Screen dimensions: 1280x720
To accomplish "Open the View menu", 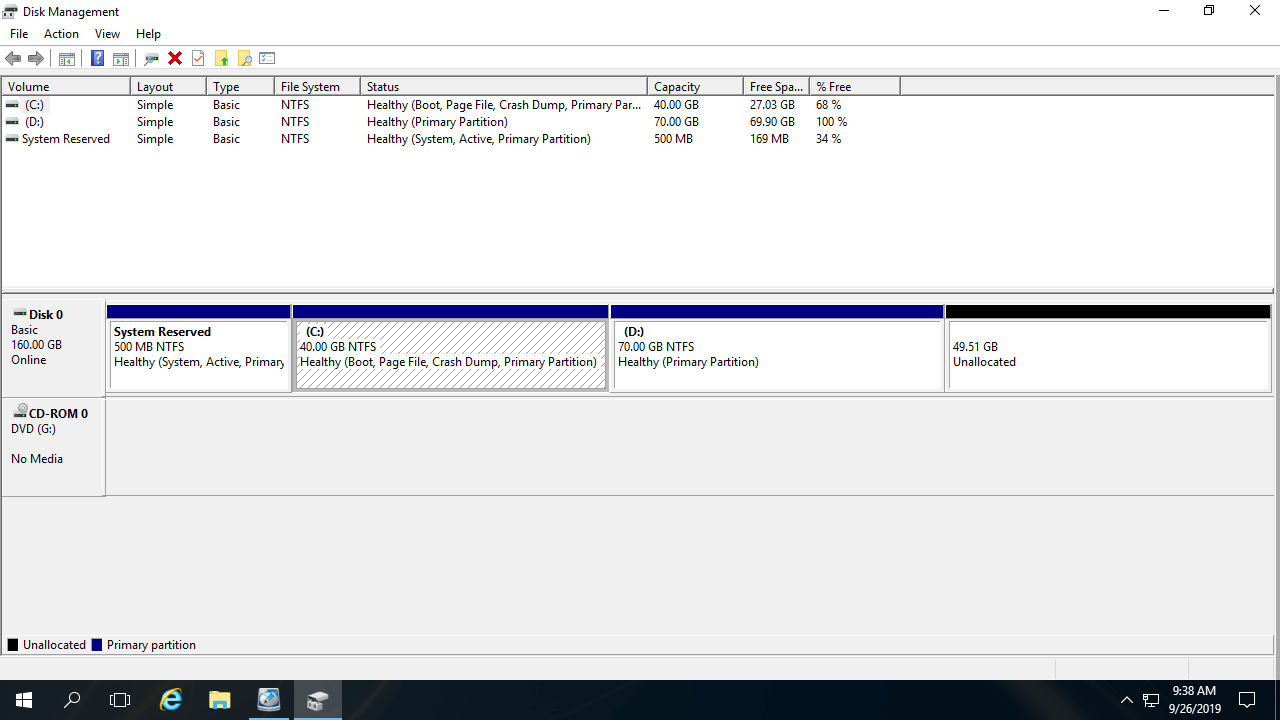I will coord(107,34).
